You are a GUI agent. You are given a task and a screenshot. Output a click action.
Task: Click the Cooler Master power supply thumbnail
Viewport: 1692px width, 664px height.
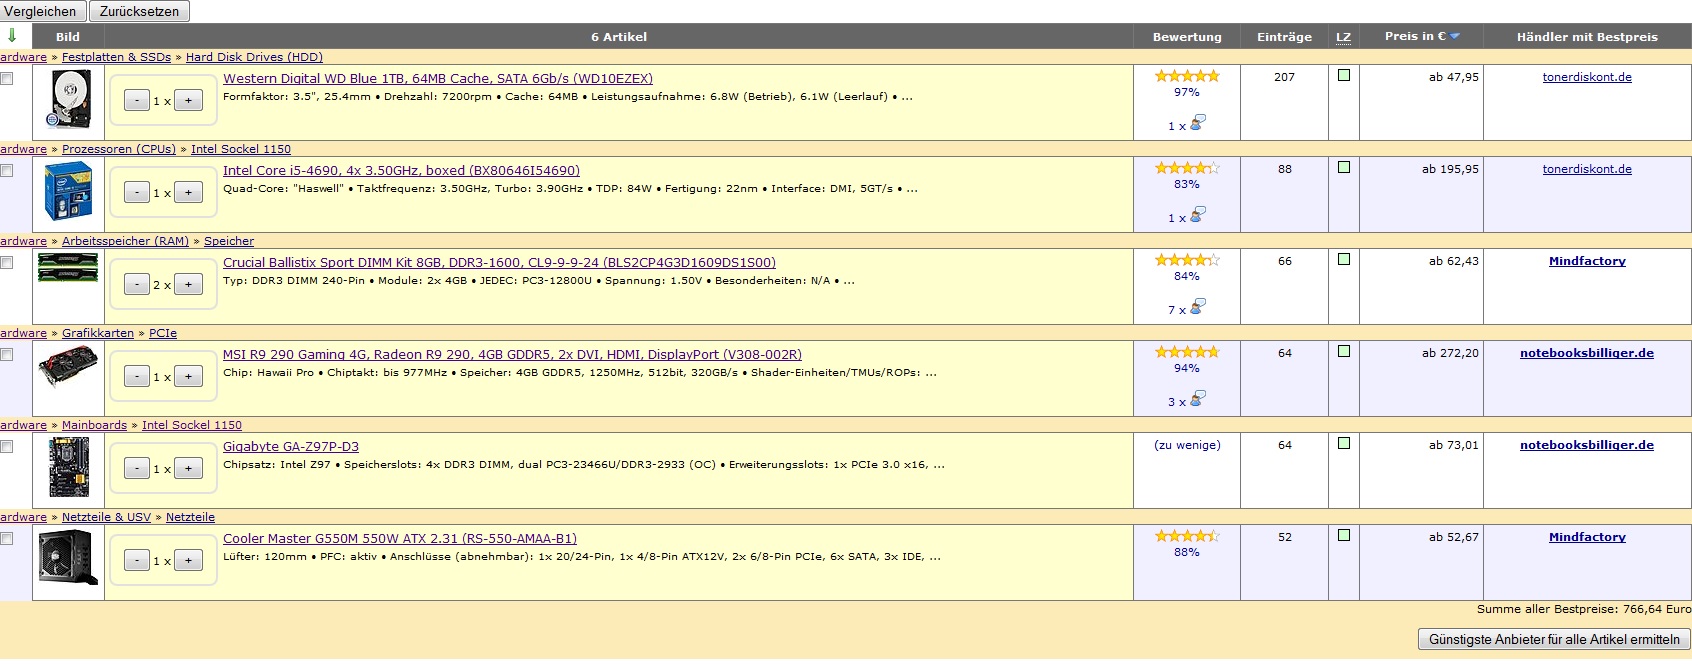pos(68,557)
